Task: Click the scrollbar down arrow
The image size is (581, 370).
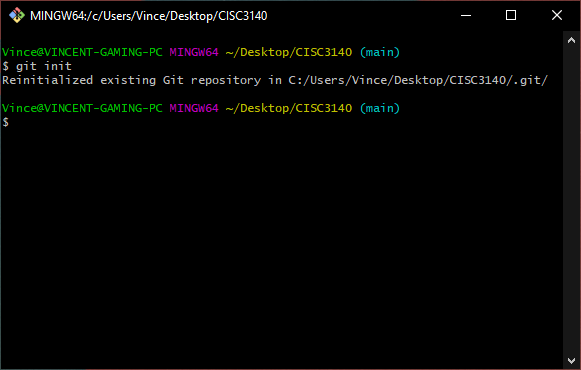Action: (x=571, y=360)
